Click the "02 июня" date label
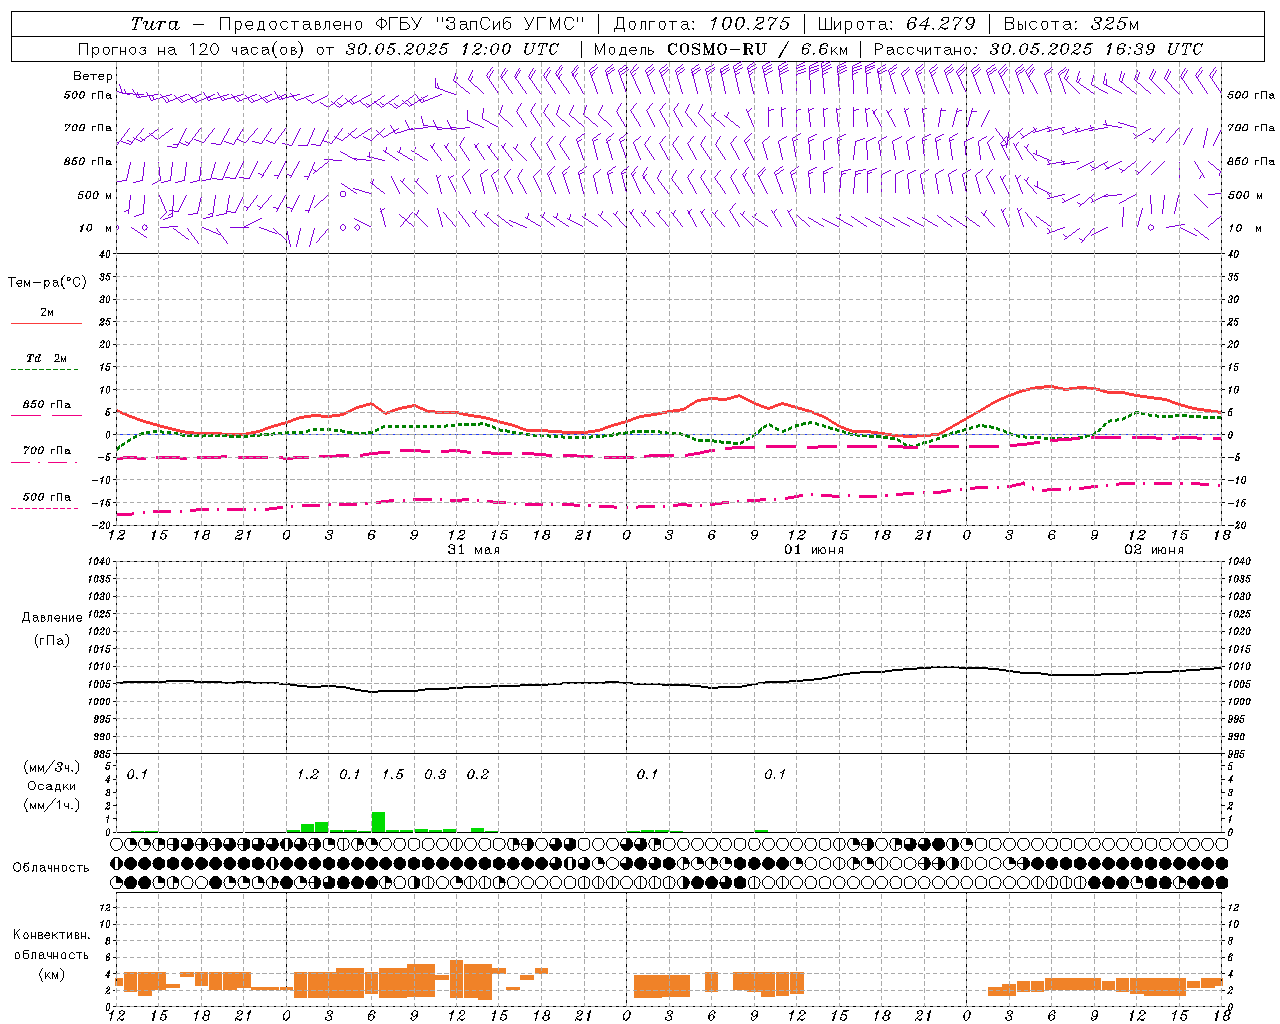 1154,550
